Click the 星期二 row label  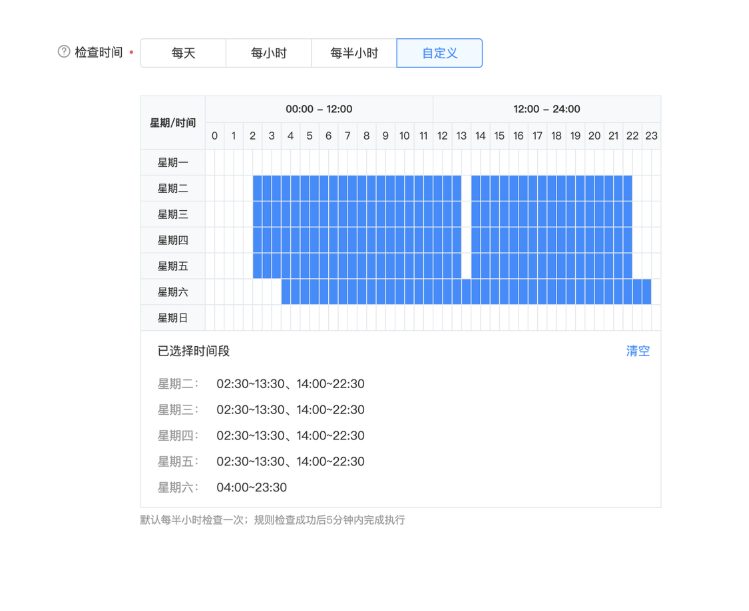[173, 188]
